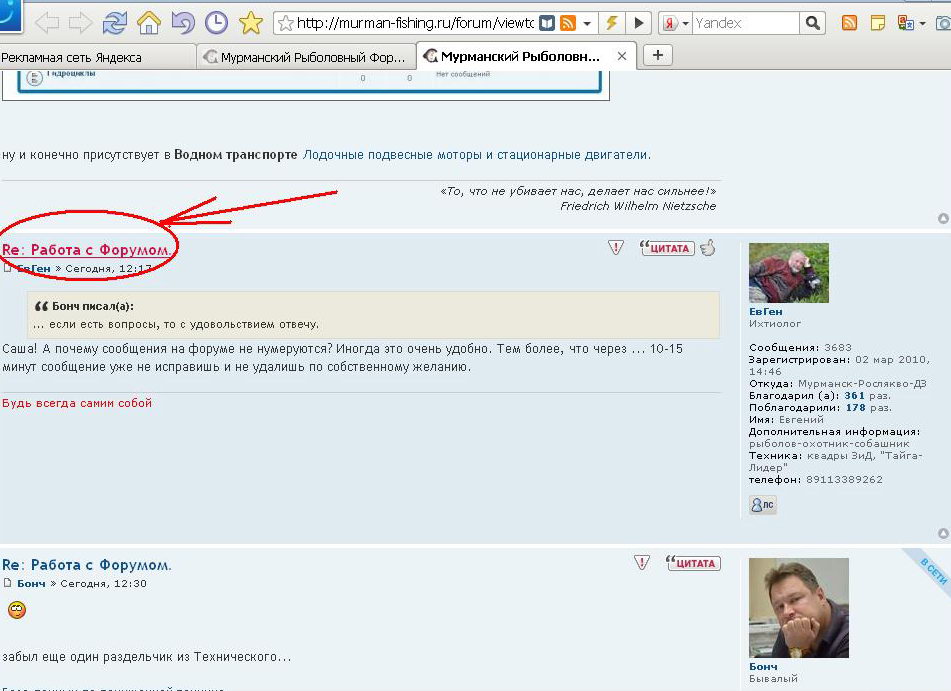Open Yandex search engine selector dropdown
Viewport: 951px width, 691px height.
(x=675, y=23)
